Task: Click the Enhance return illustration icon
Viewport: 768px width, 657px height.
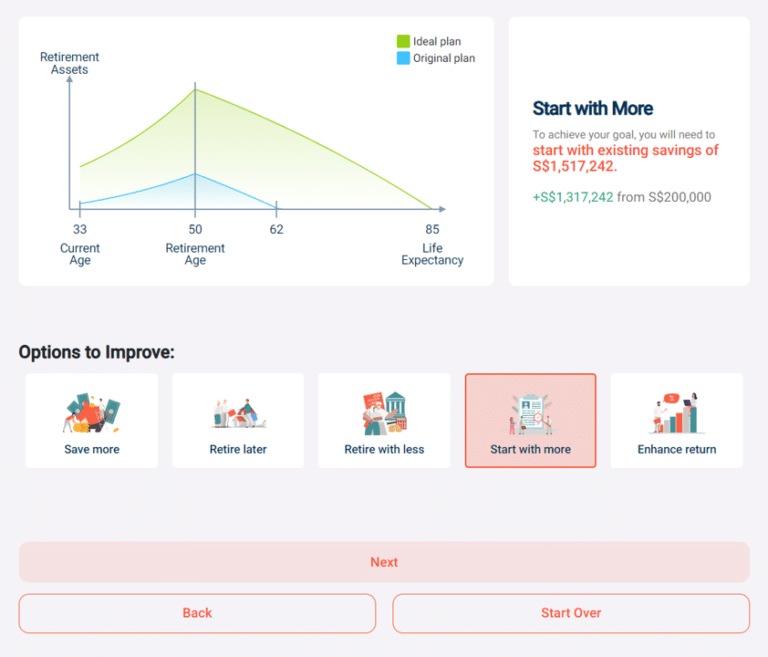Action: pyautogui.click(x=677, y=412)
